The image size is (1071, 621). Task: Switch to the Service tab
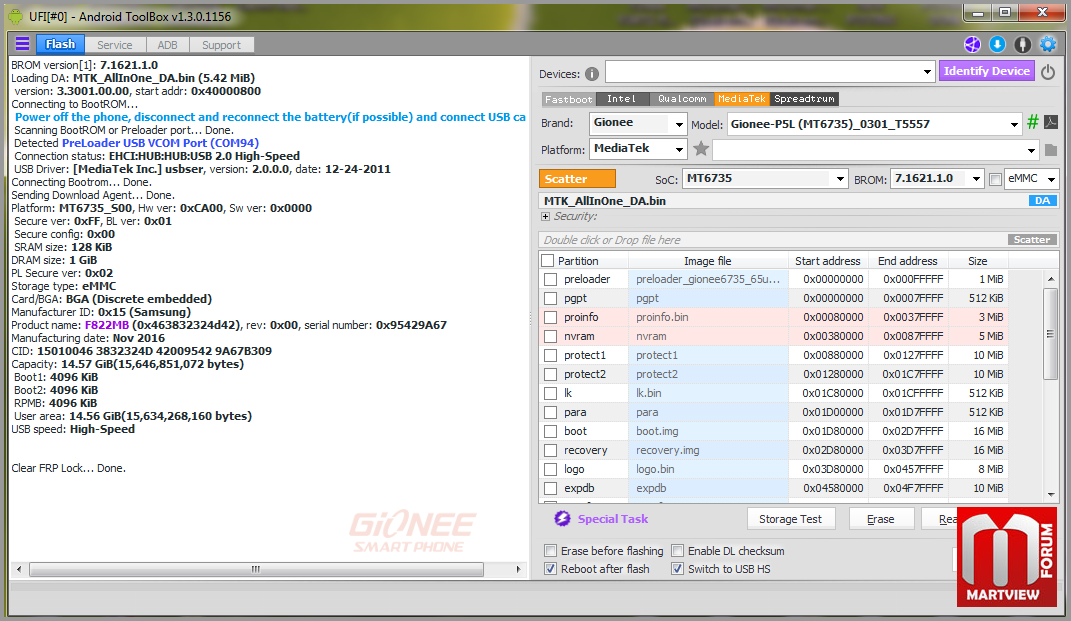coord(114,45)
